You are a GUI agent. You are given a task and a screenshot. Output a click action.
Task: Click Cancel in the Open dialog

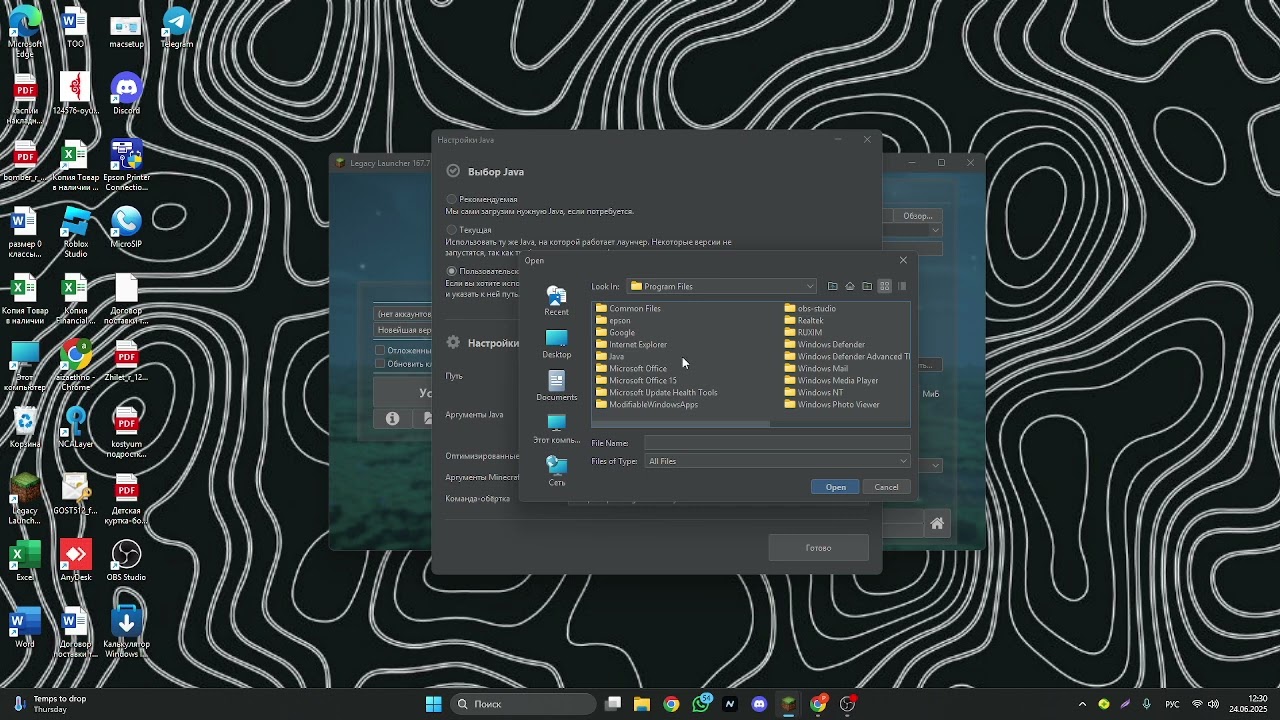pos(886,487)
